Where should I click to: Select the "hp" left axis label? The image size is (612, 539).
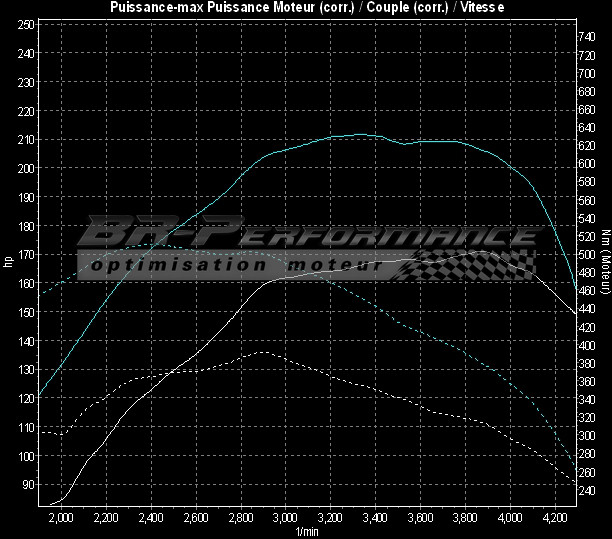(8, 262)
